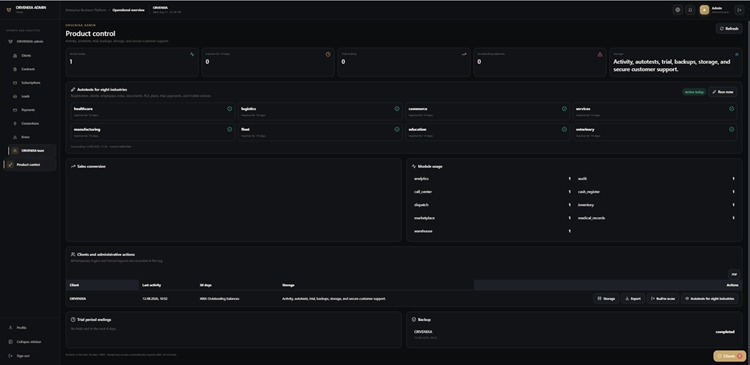
Task: Click the green status icon on healthcare card
Action: [x=230, y=109]
